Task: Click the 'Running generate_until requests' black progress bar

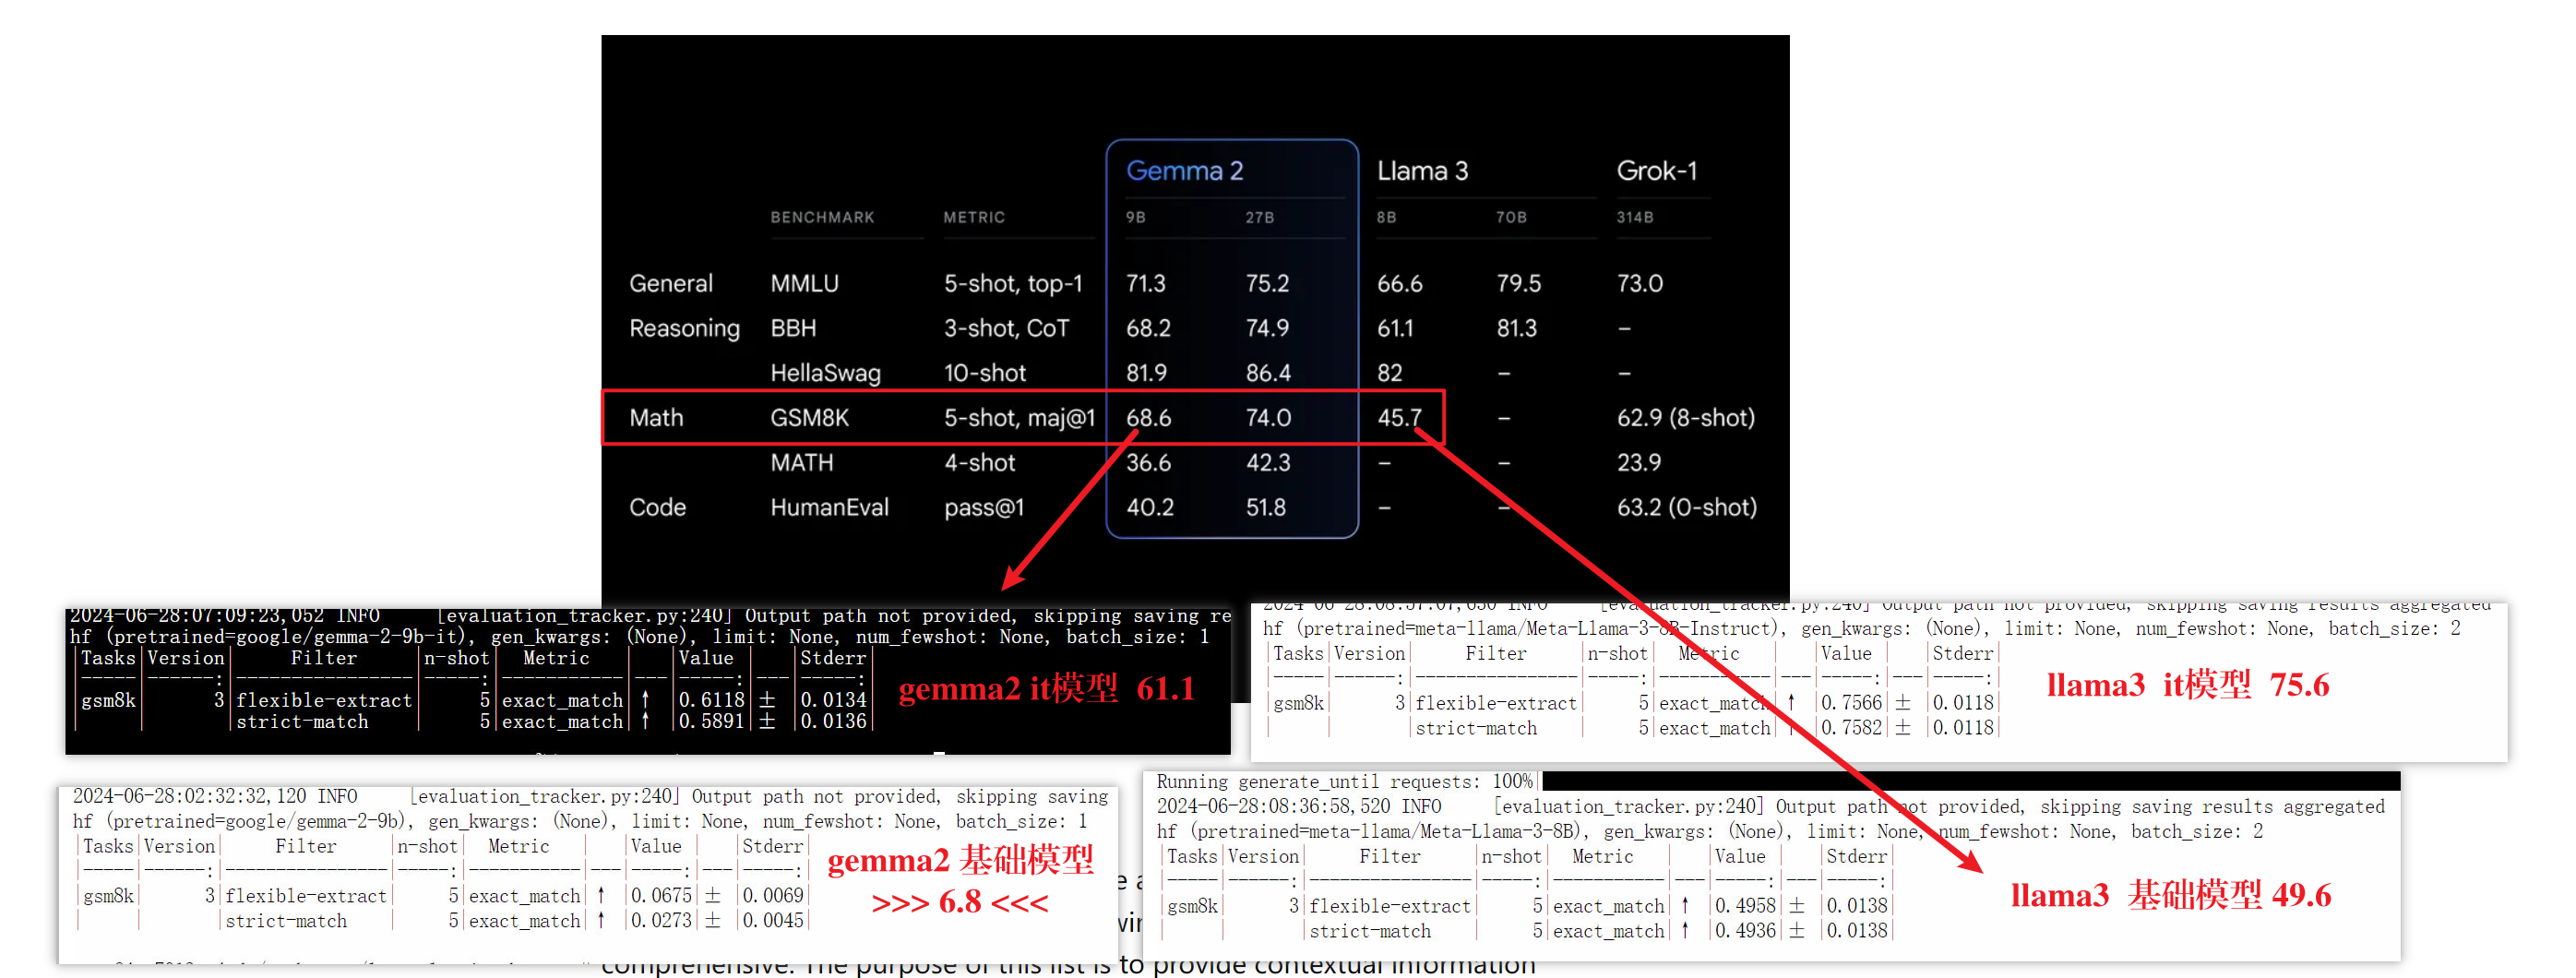Action: [x=1970, y=781]
